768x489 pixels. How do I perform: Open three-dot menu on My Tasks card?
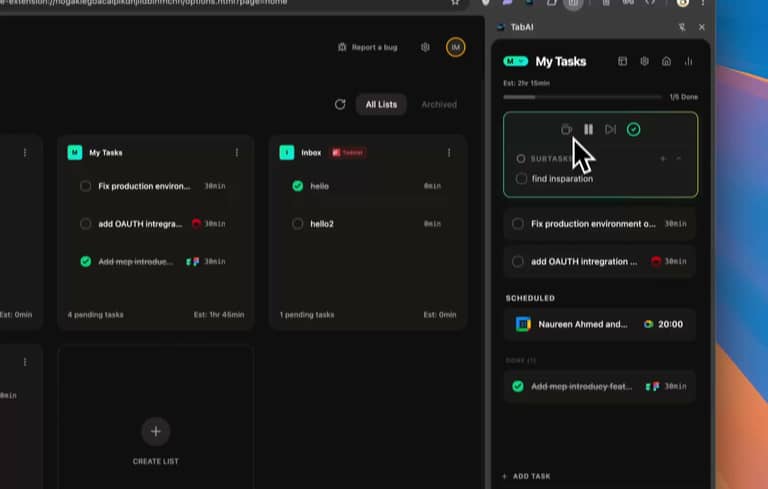tap(237, 152)
